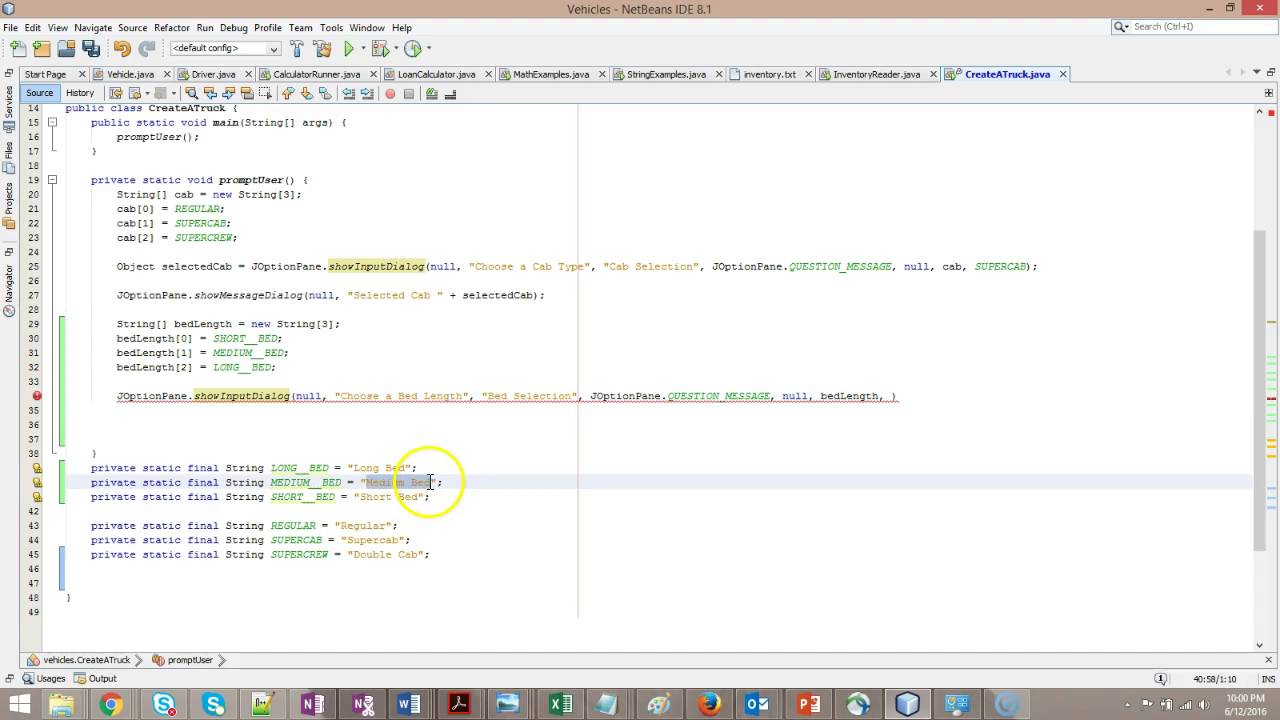Click the Open Project toolbar icon
Viewport: 1280px width, 720px height.
(x=66, y=48)
